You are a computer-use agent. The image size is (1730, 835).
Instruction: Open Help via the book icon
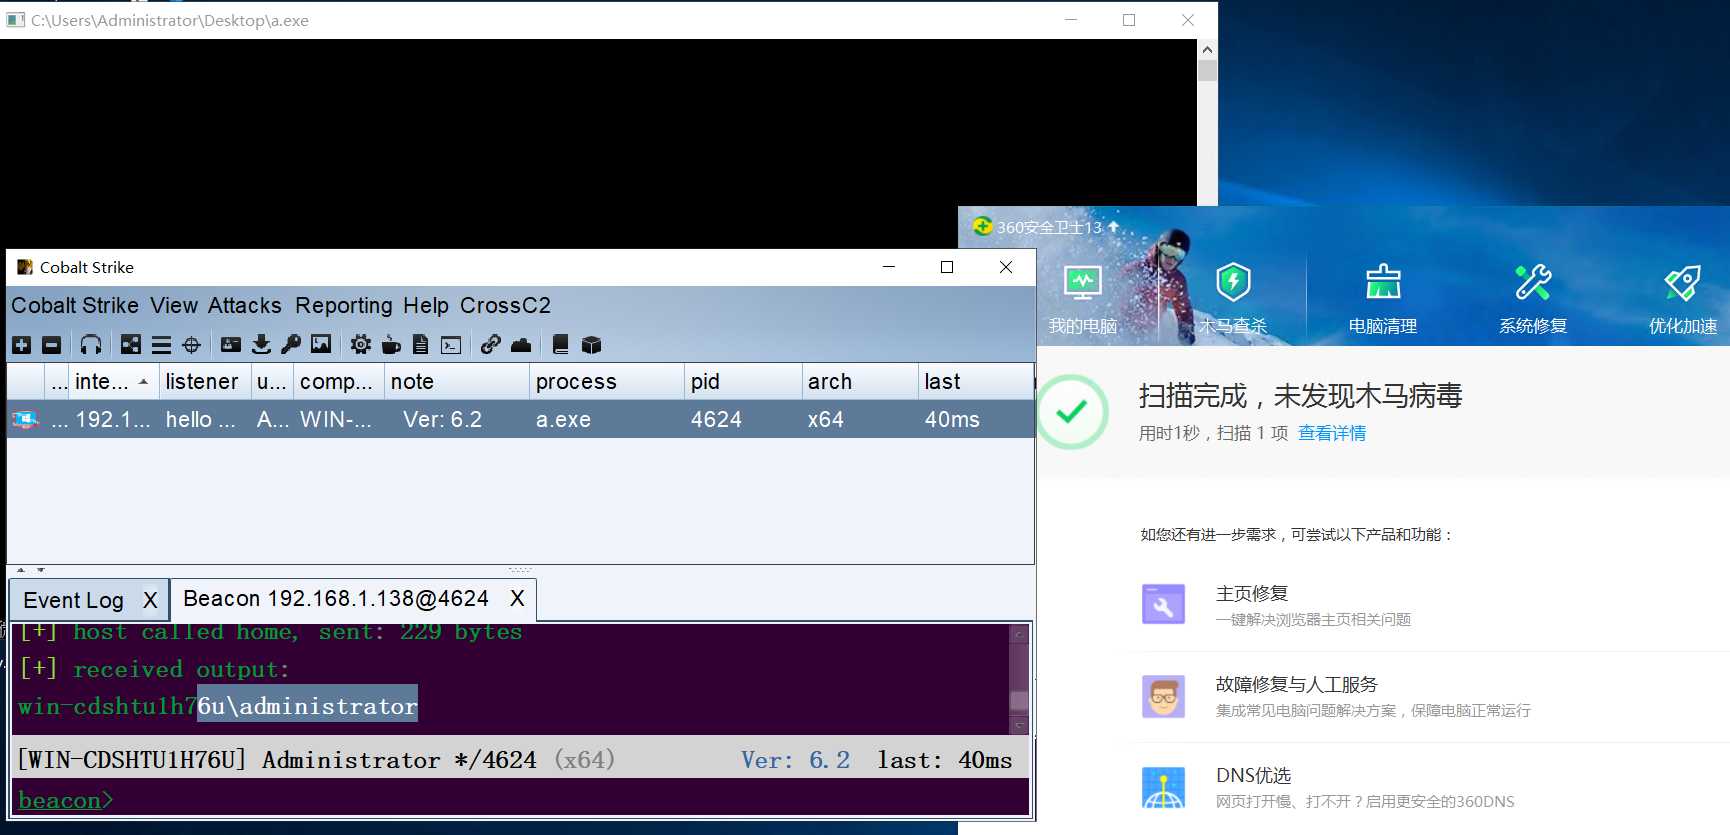(x=561, y=345)
